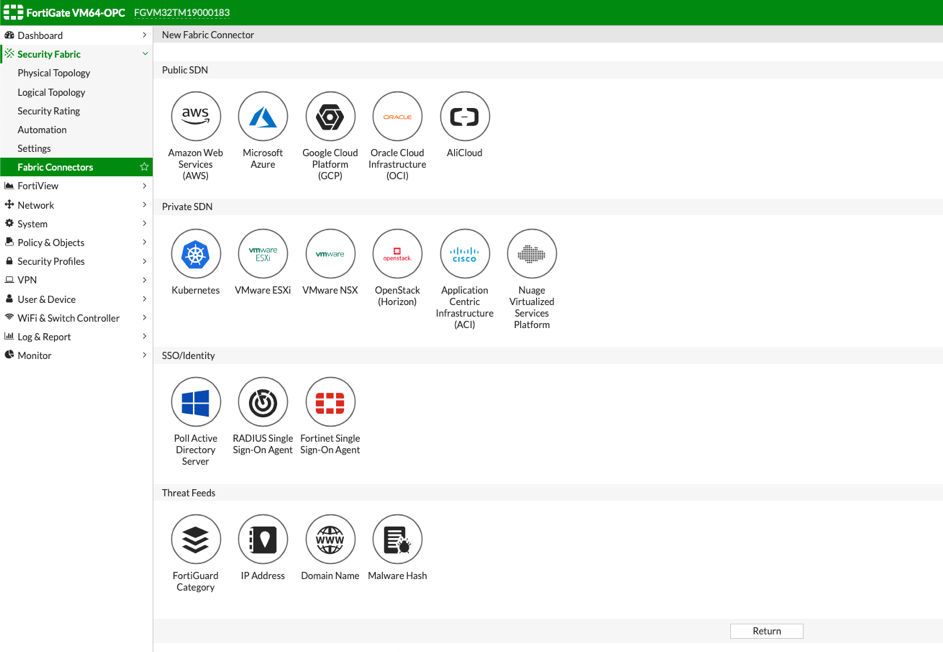Select the VMware NSX connector

[330, 253]
